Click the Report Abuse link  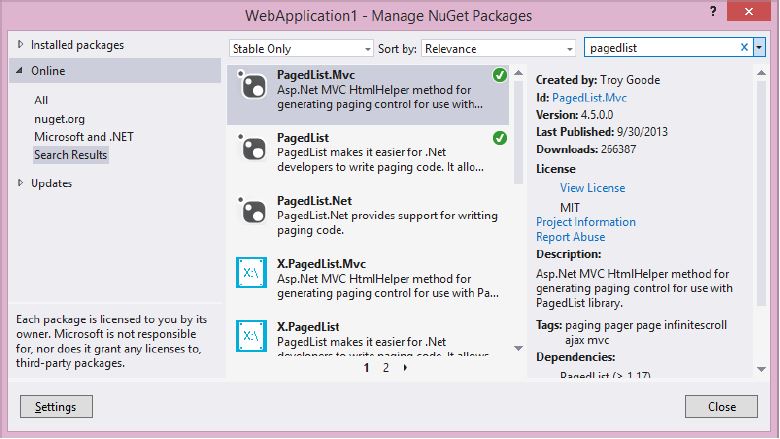pyautogui.click(x=570, y=237)
